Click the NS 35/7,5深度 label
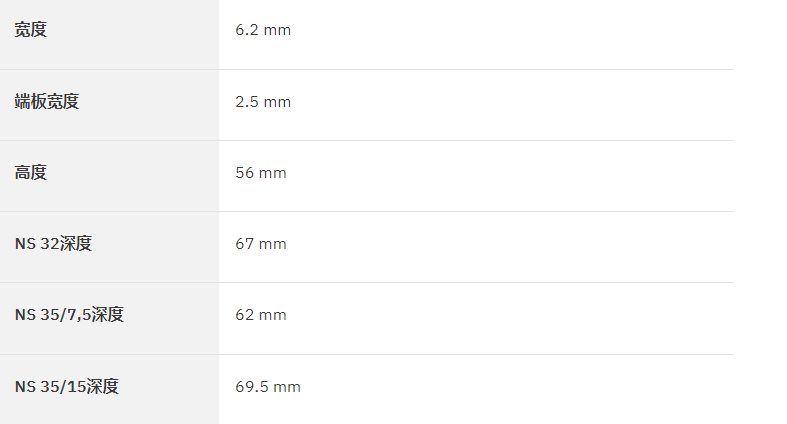The image size is (787, 424). (69, 315)
